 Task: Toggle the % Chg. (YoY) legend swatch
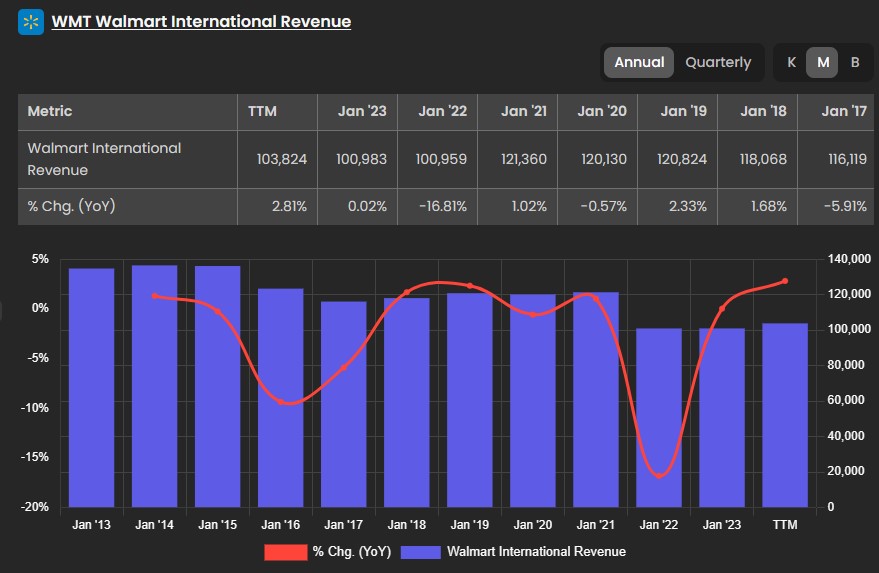(x=286, y=552)
